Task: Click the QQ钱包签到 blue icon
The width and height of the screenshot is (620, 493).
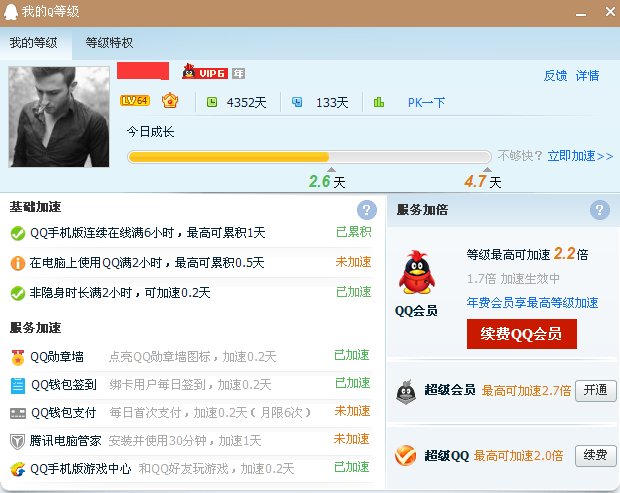Action: click(18, 386)
